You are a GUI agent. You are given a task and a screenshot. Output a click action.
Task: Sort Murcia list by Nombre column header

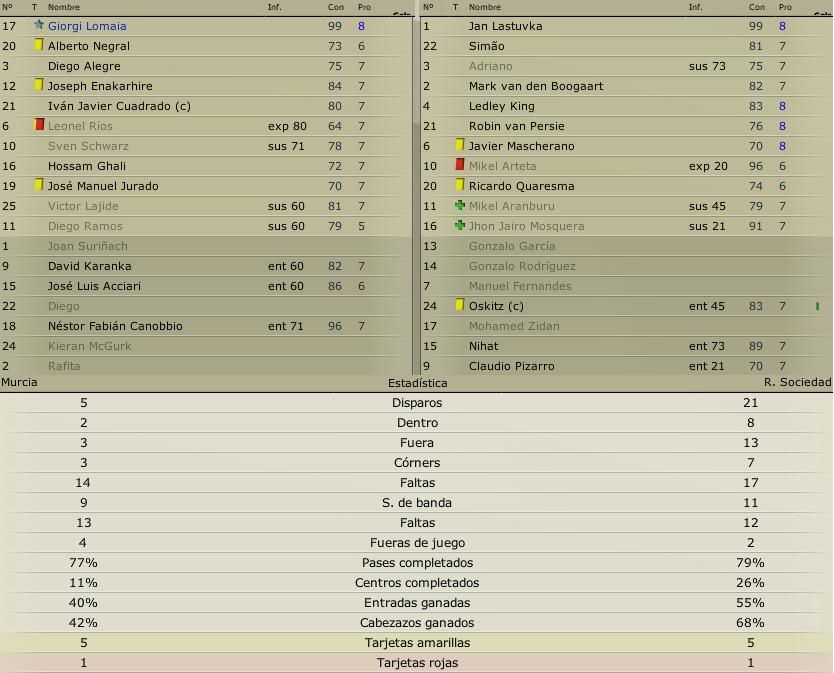click(x=64, y=7)
